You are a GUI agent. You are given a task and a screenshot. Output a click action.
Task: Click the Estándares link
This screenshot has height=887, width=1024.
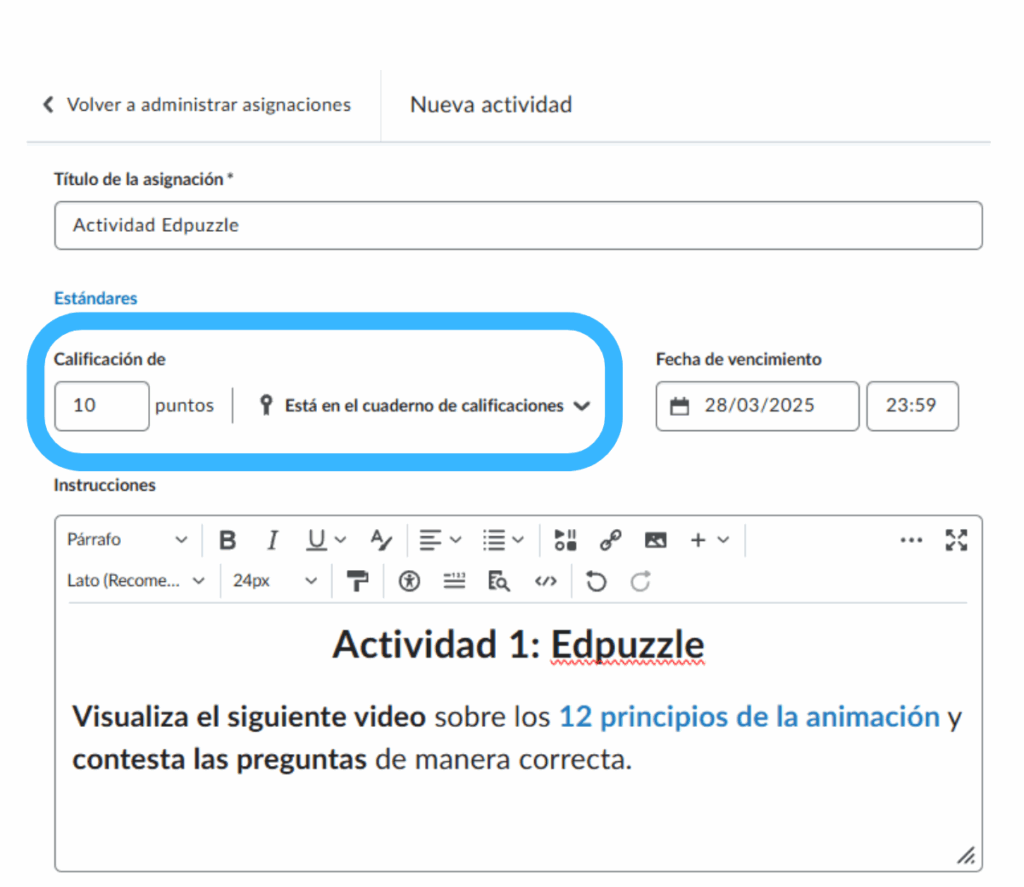point(95,298)
